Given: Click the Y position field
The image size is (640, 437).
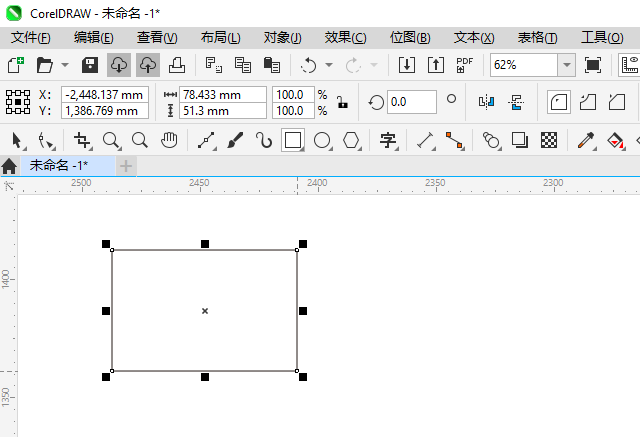Looking at the screenshot, I should click(105, 111).
